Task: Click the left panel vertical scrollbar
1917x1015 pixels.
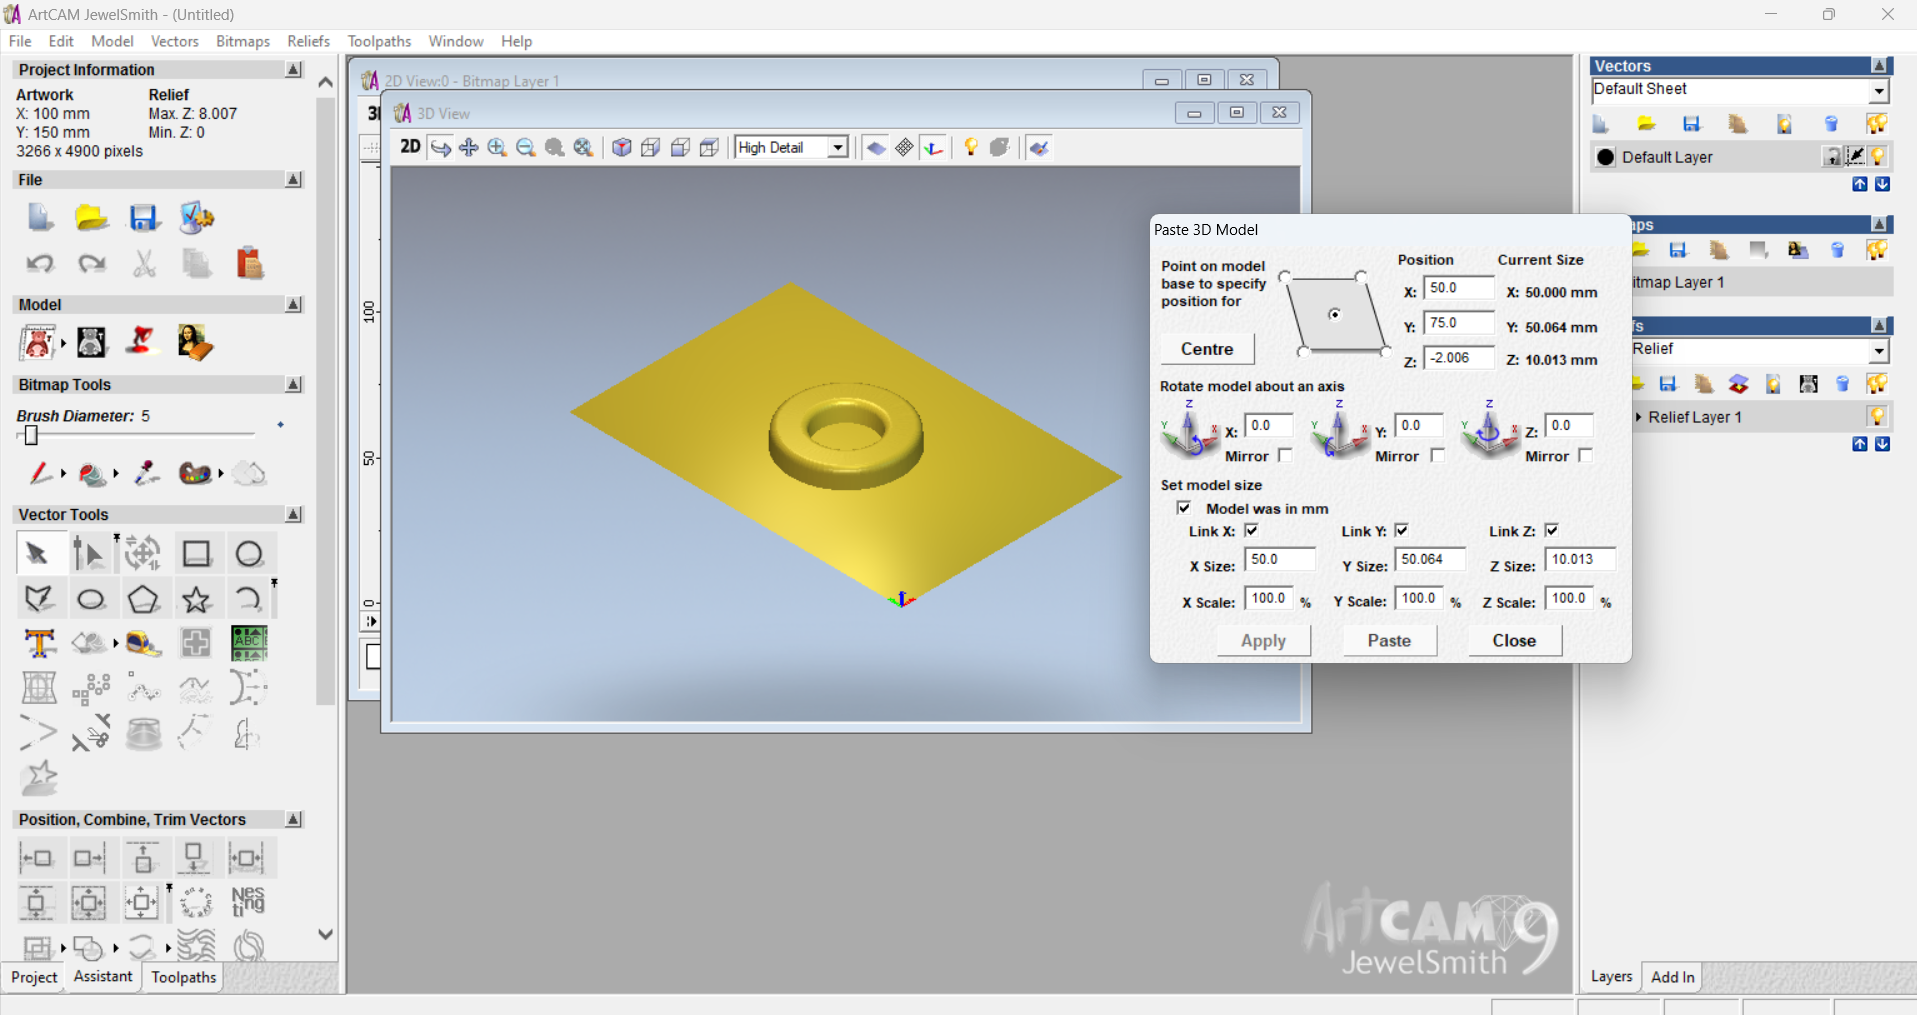Action: click(x=325, y=400)
